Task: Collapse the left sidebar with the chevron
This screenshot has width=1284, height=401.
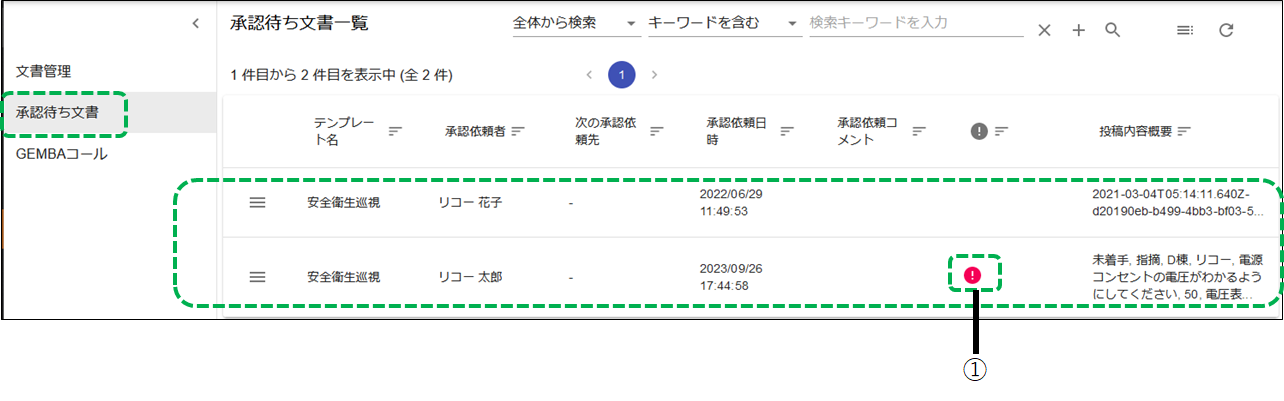Action: (x=196, y=22)
